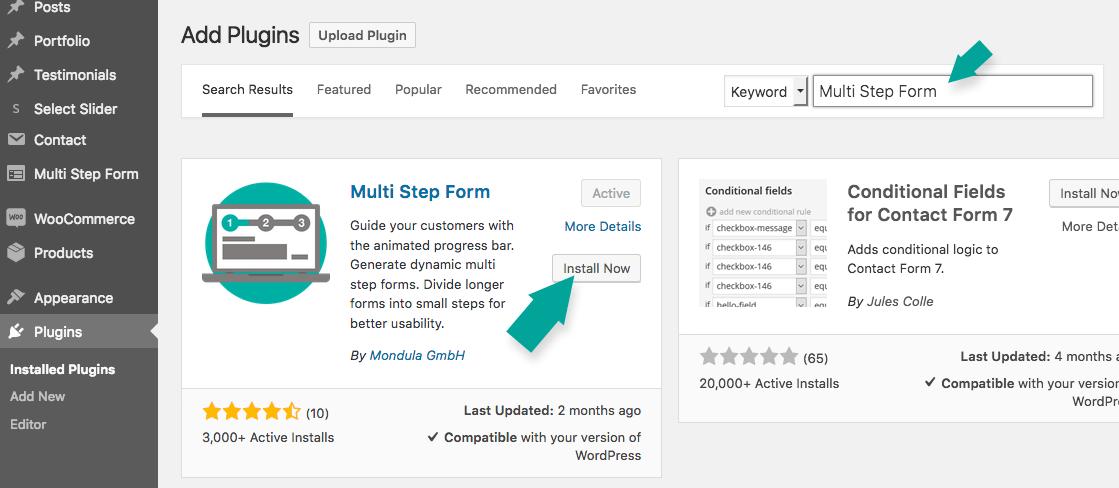
Task: Switch to the Search Results tab
Action: [x=248, y=90]
